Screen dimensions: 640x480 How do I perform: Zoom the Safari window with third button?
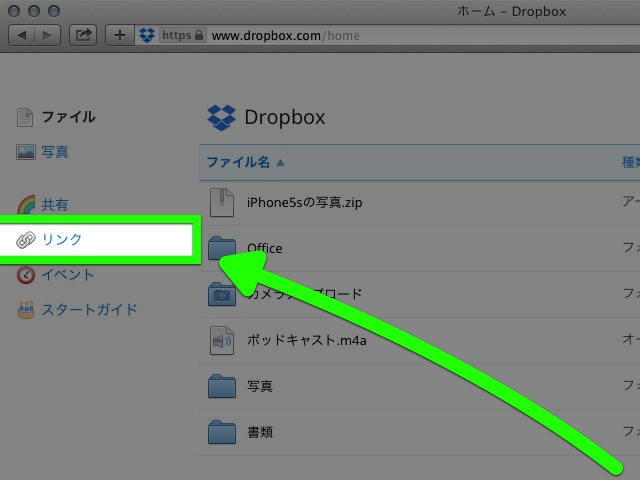[x=54, y=11]
